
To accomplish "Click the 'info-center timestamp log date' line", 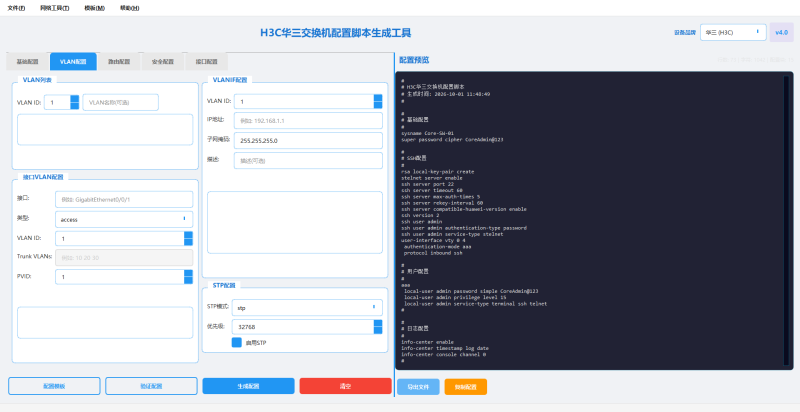I will [444, 348].
